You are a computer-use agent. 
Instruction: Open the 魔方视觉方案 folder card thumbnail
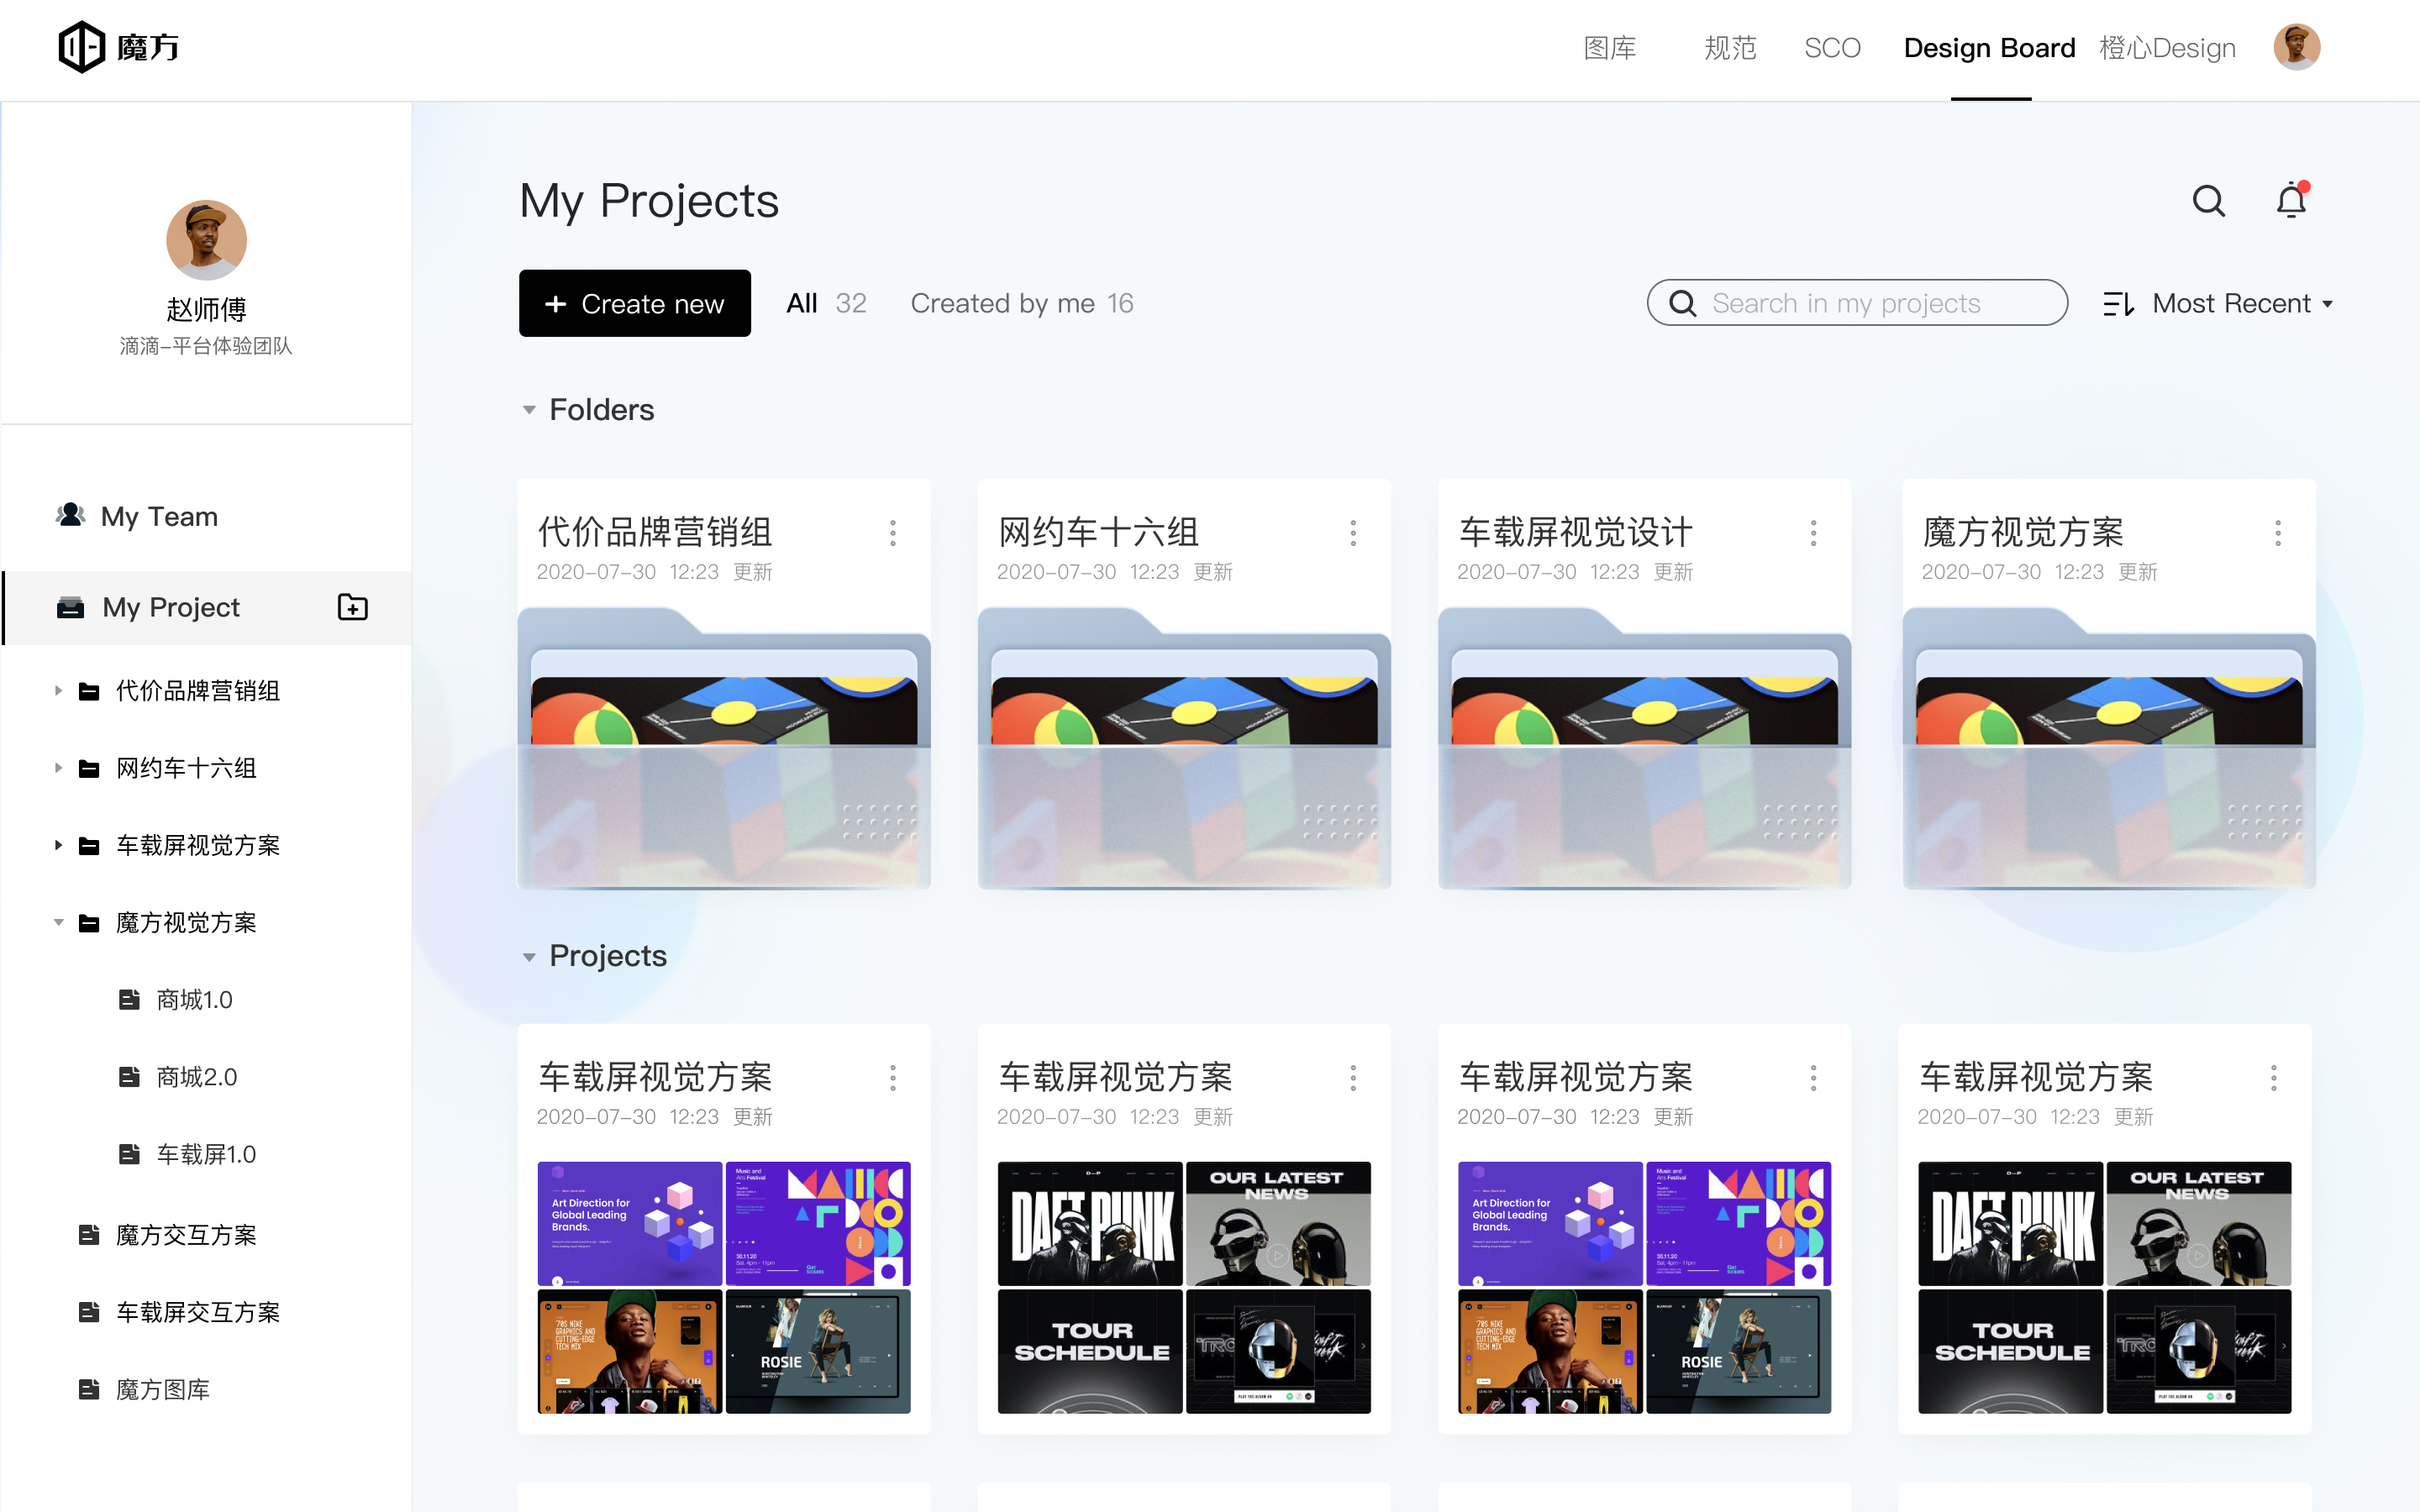coord(2109,748)
